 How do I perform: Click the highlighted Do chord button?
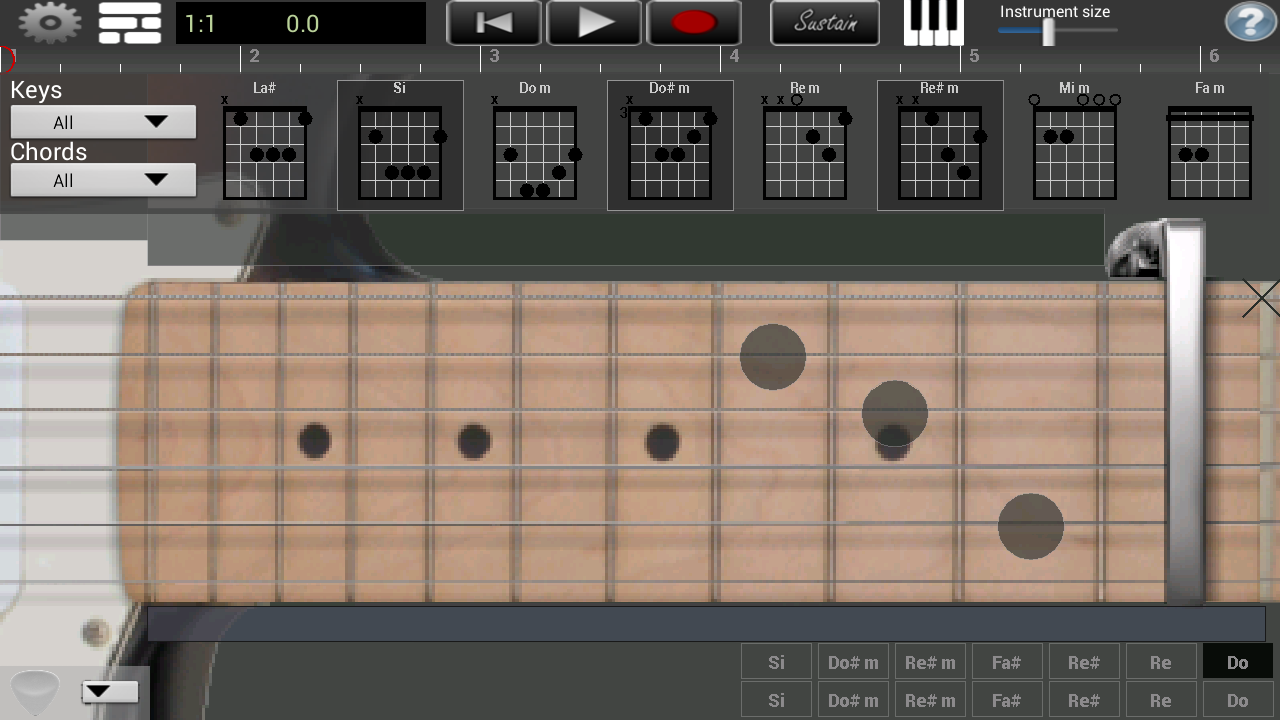click(x=1237, y=662)
